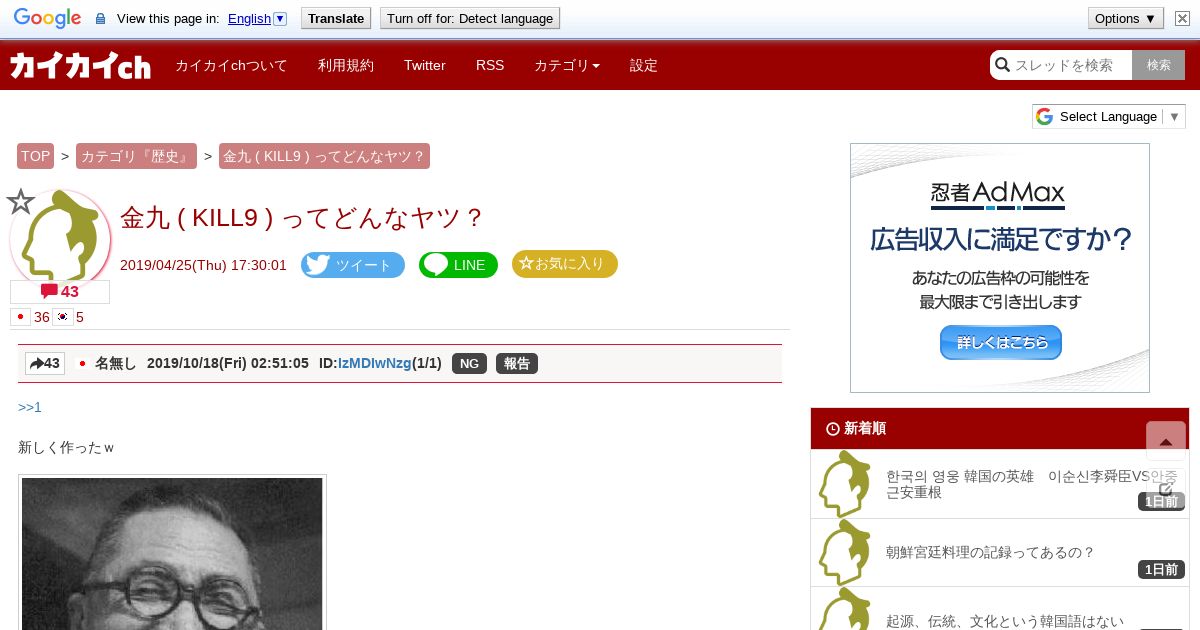Click the Translate button
The image size is (1200, 630).
[336, 18]
